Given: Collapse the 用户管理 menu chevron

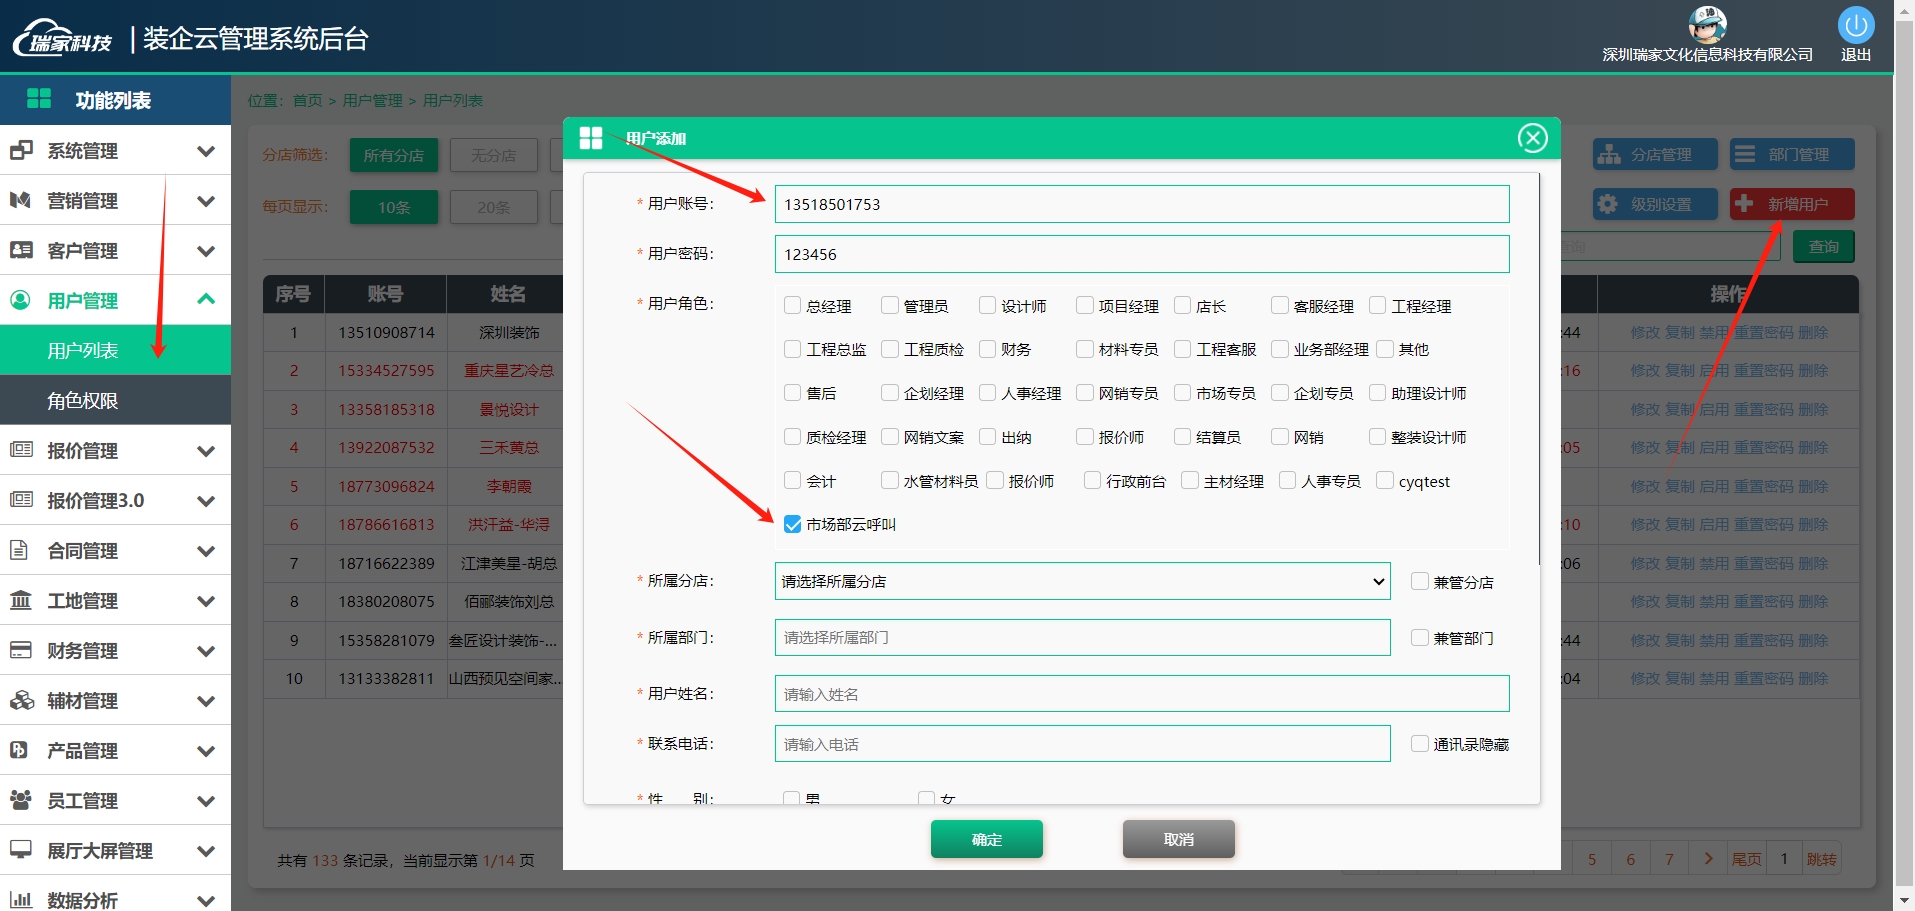Looking at the screenshot, I should pyautogui.click(x=206, y=299).
